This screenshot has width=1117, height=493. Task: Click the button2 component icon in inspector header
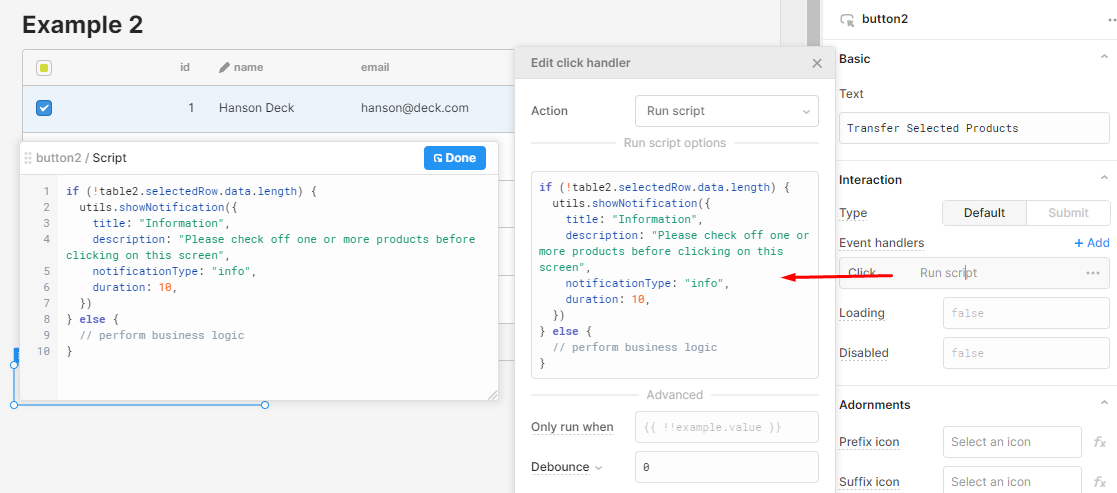(847, 19)
